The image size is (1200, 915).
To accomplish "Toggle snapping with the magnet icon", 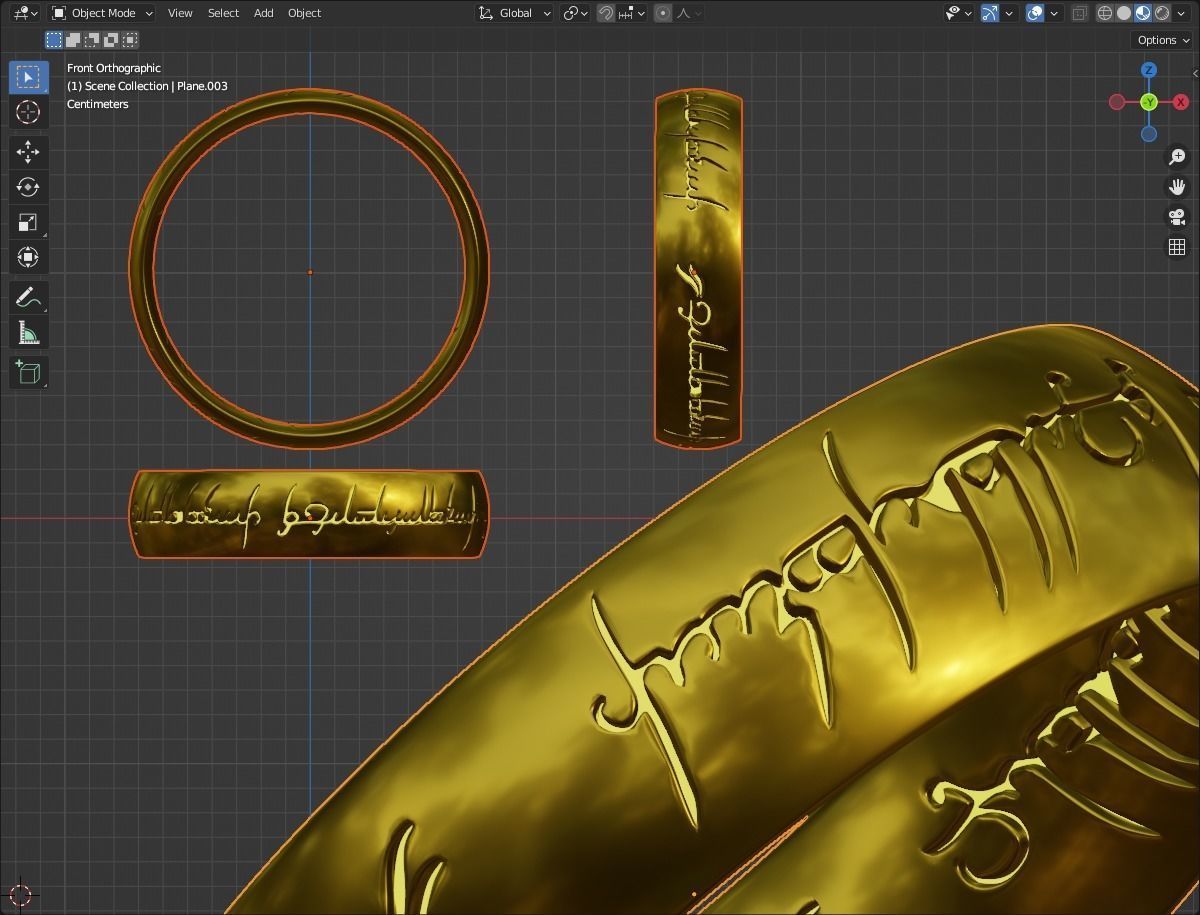I will 605,13.
